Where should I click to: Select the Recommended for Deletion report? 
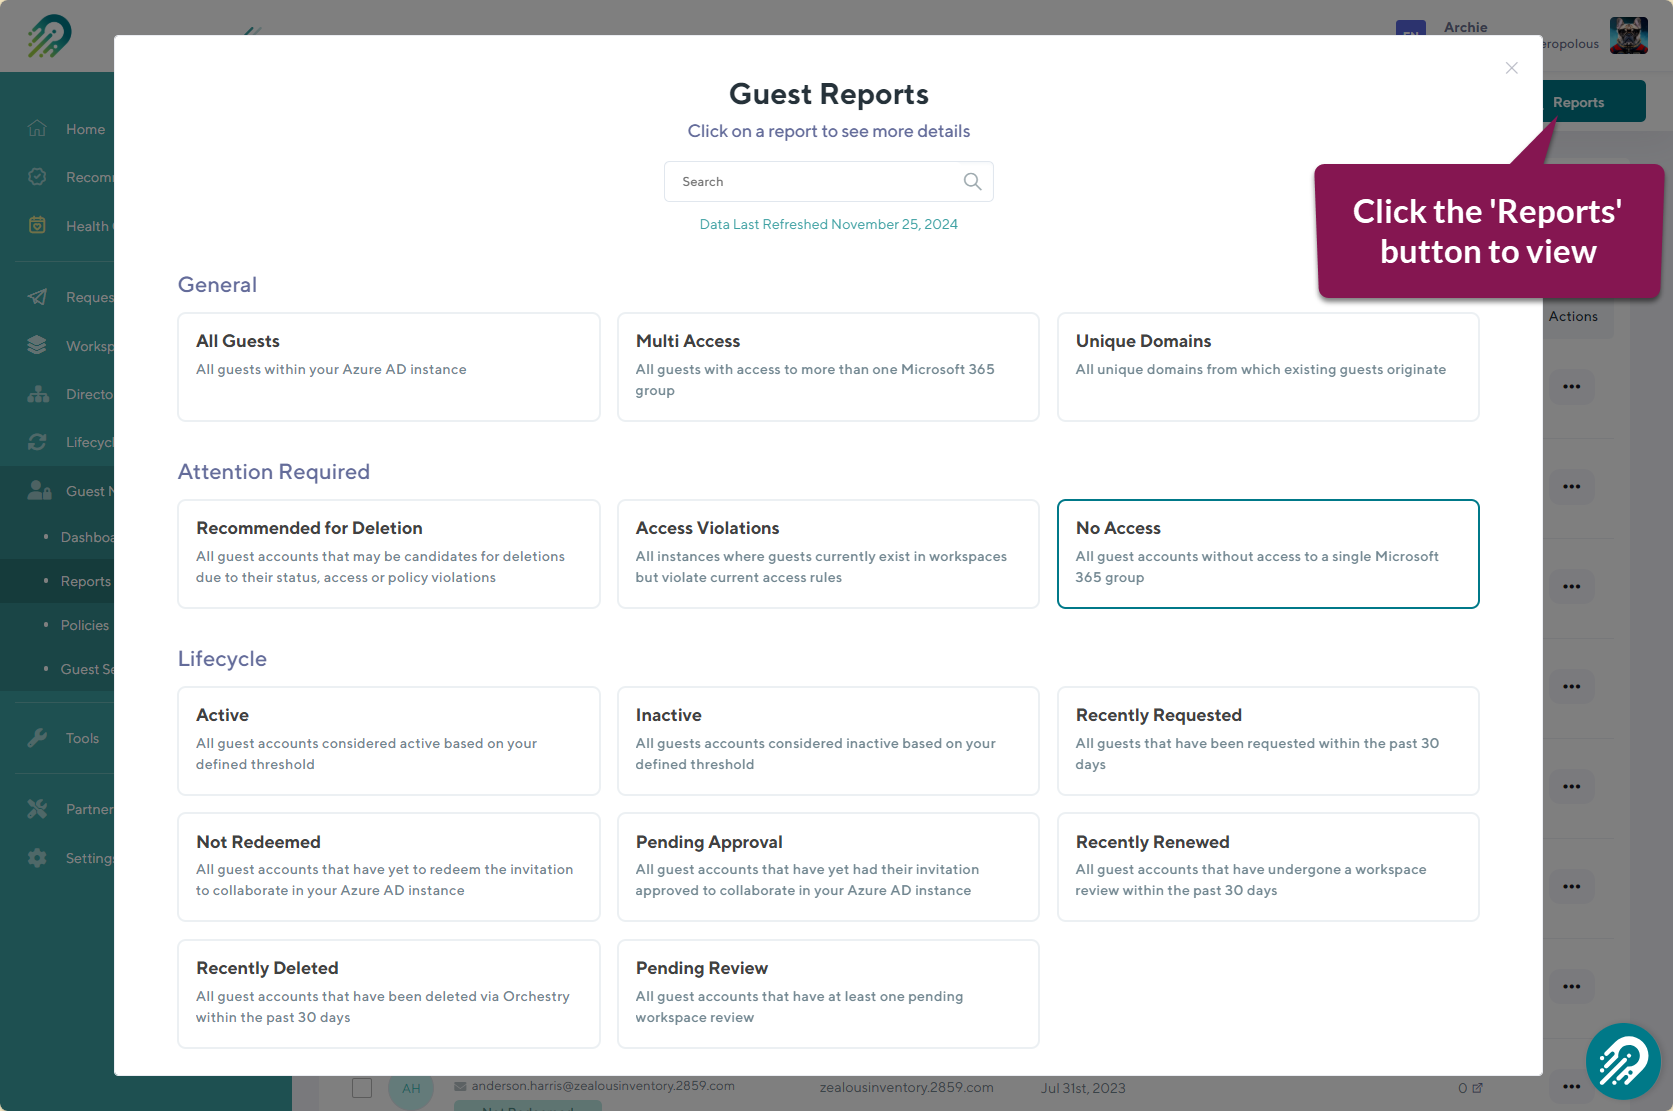[x=388, y=553]
